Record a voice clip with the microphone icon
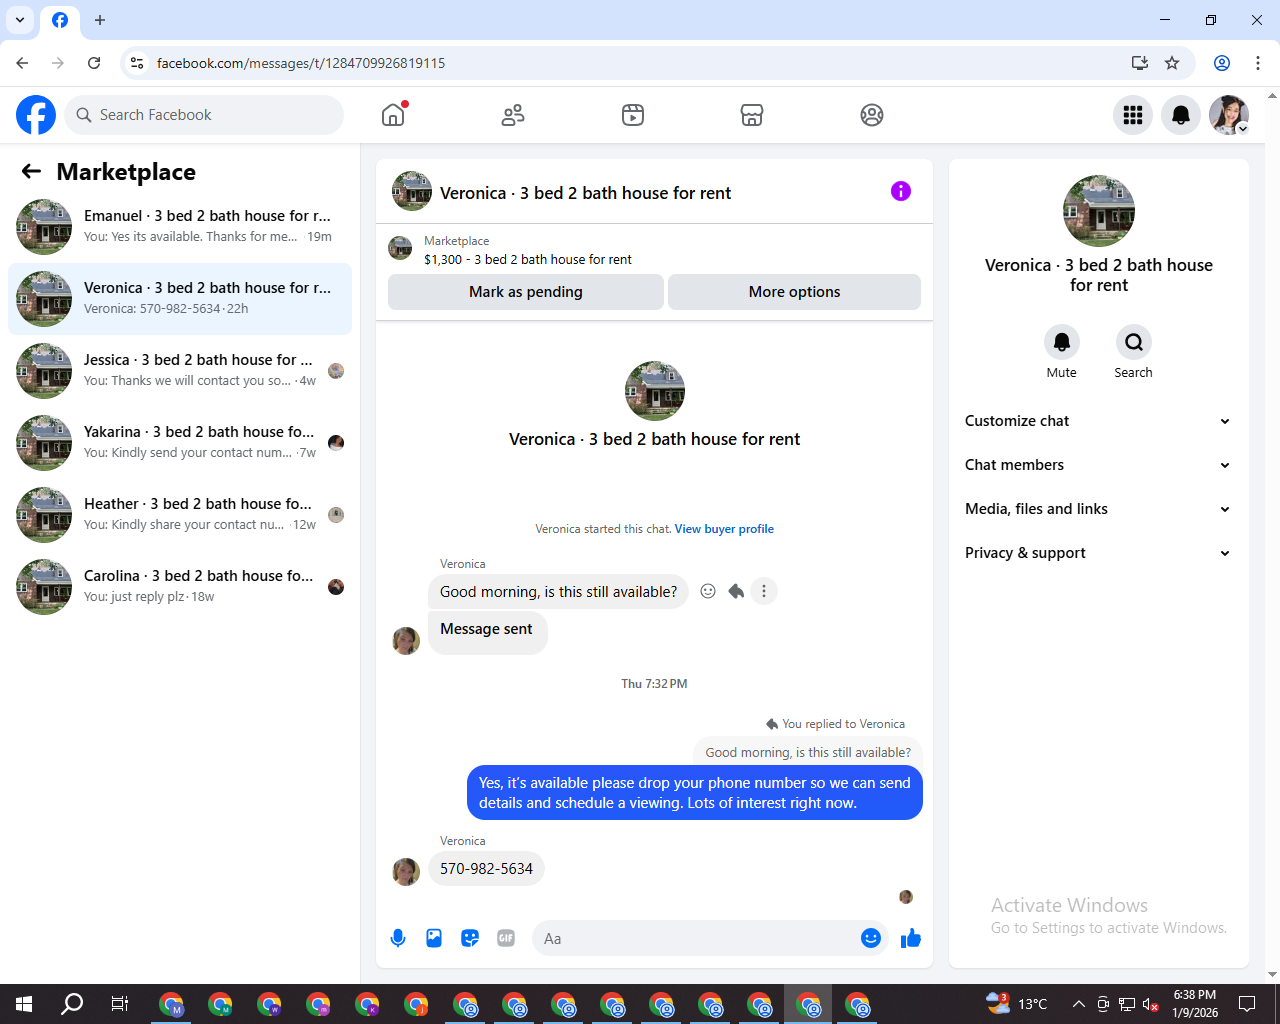Viewport: 1280px width, 1024px height. coord(398,938)
